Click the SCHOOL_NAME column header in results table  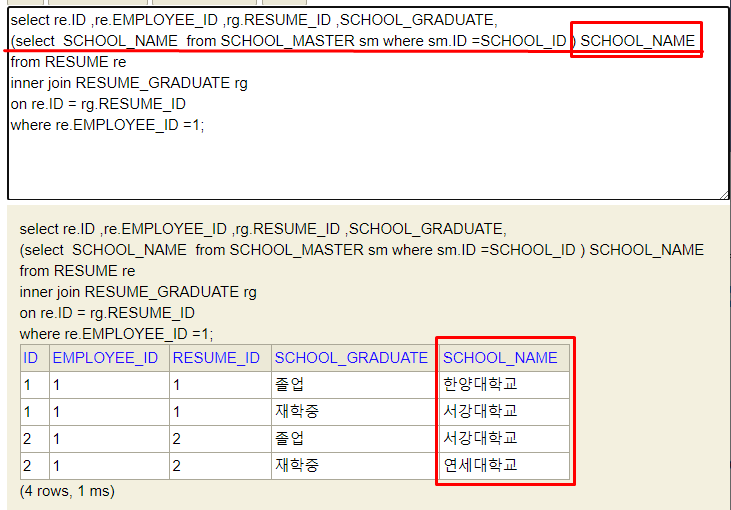(500, 358)
